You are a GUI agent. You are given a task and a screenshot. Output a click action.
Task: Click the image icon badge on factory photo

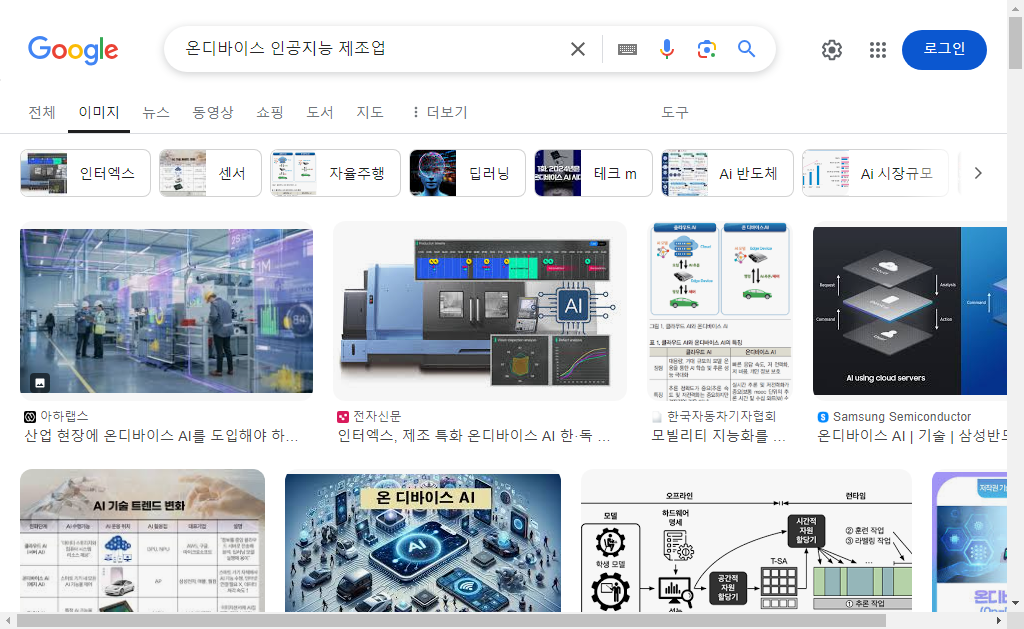(40, 383)
